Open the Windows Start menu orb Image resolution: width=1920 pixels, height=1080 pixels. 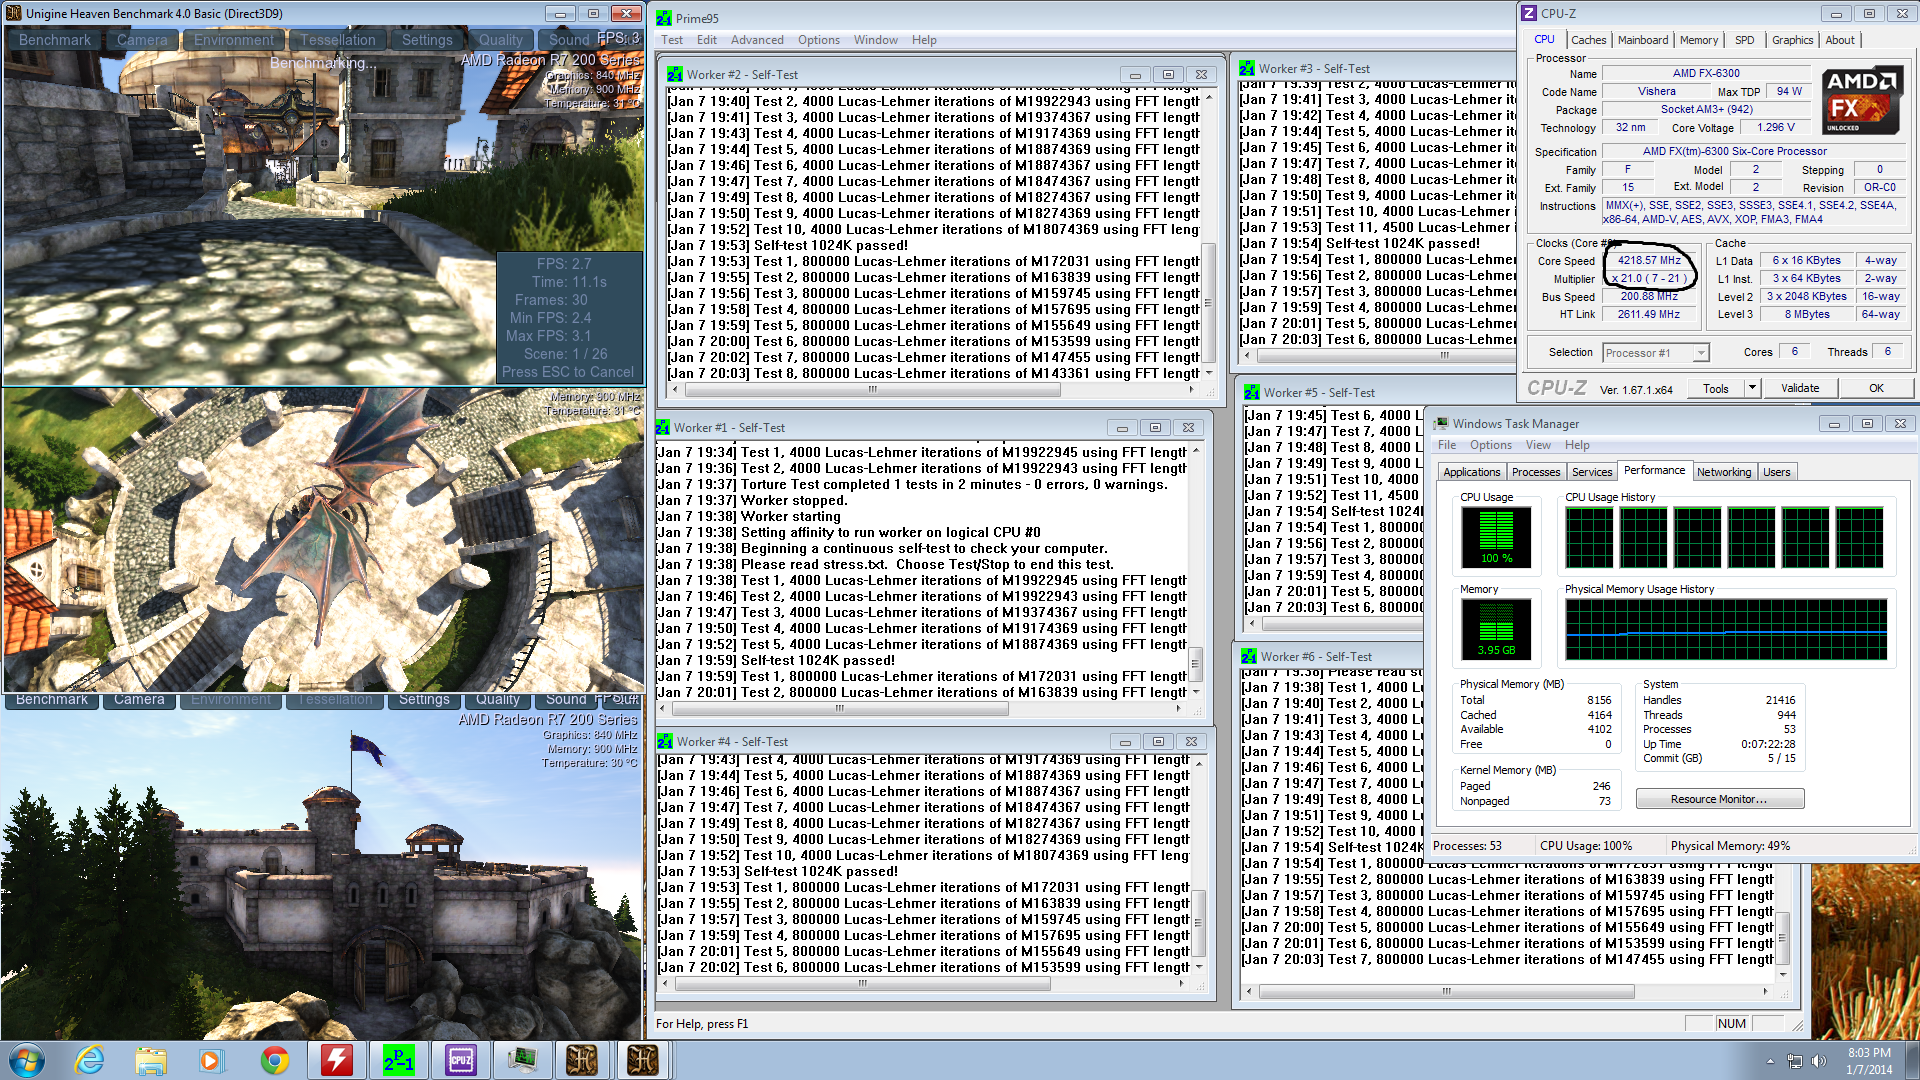coord(27,1060)
